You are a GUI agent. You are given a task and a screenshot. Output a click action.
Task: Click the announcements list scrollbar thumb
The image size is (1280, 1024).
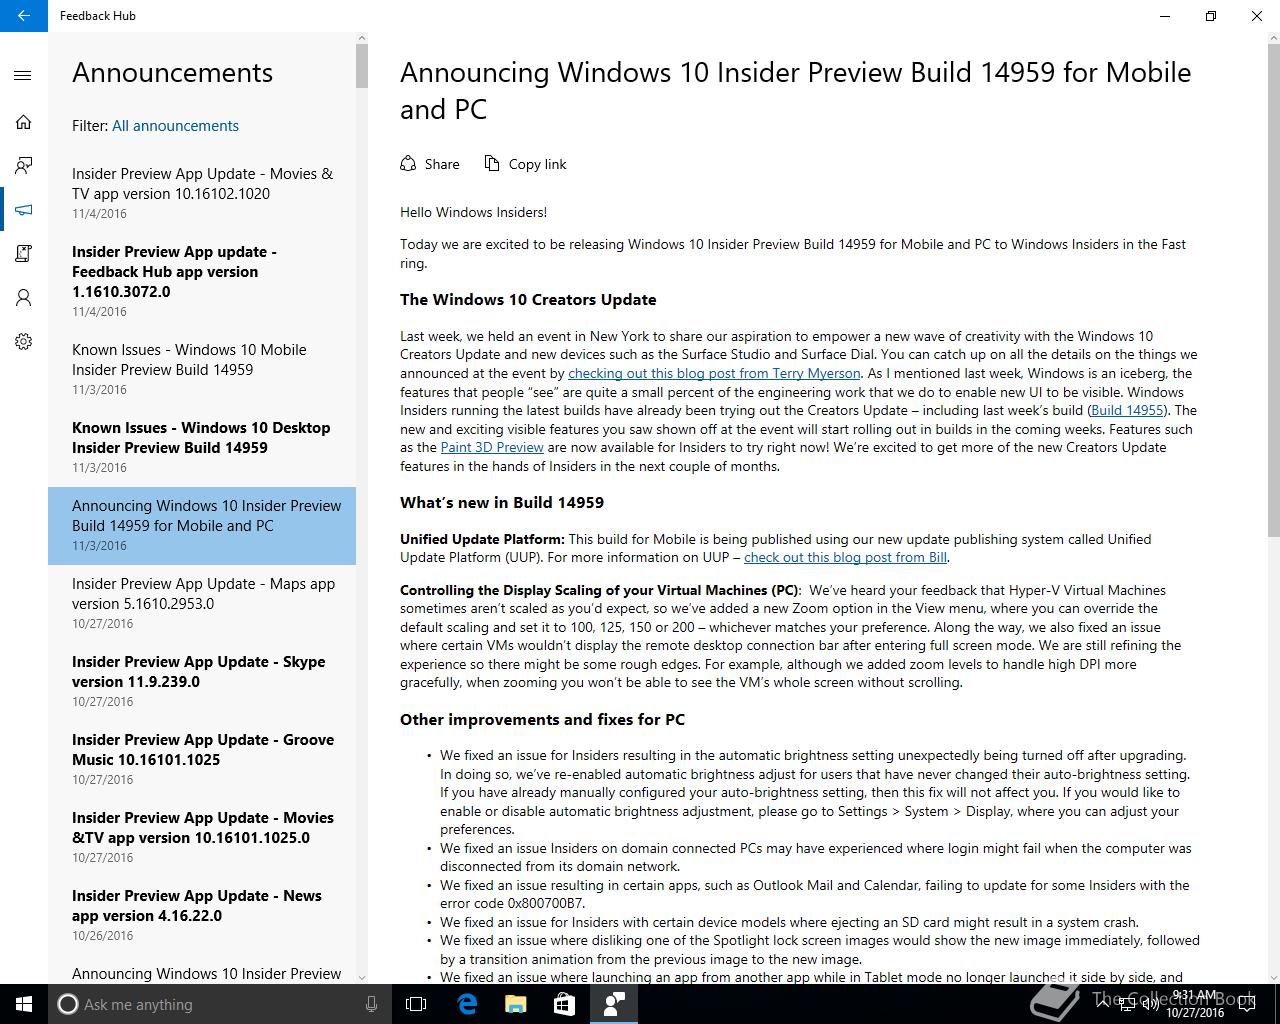[x=362, y=66]
